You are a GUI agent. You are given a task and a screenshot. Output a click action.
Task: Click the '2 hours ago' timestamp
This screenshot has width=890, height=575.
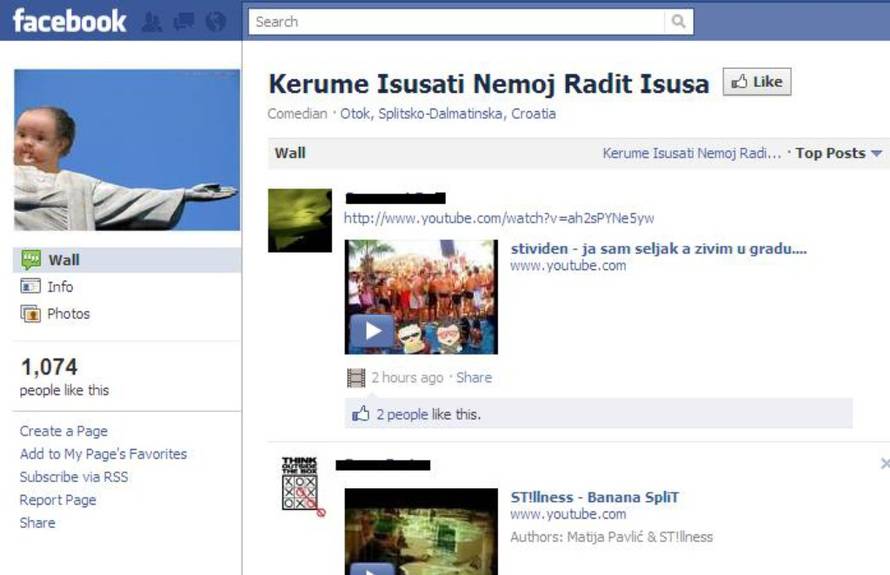[407, 377]
